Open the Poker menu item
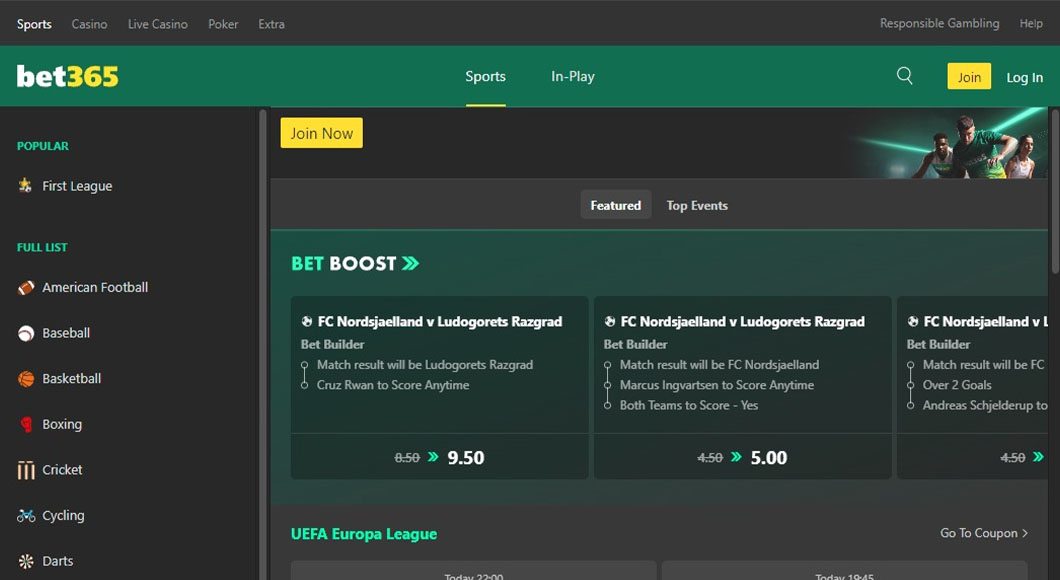The height and width of the screenshot is (580, 1060). pyautogui.click(x=222, y=23)
